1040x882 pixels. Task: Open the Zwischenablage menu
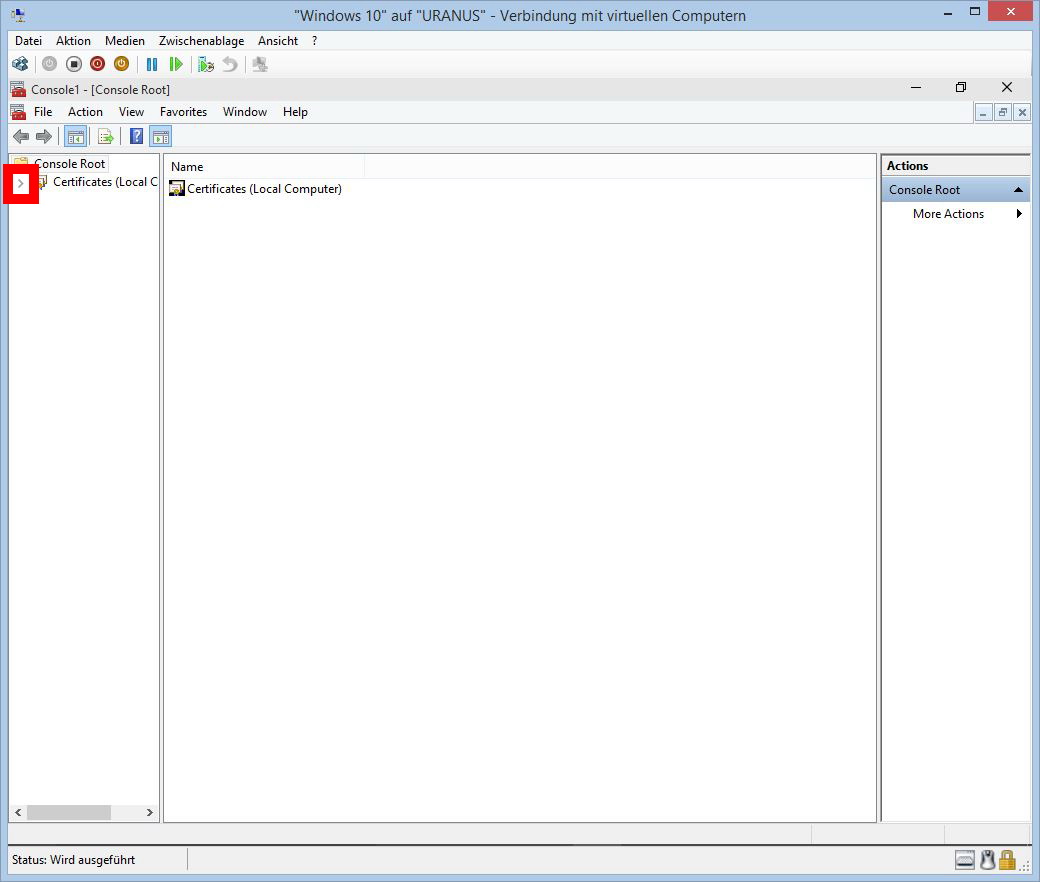click(201, 41)
